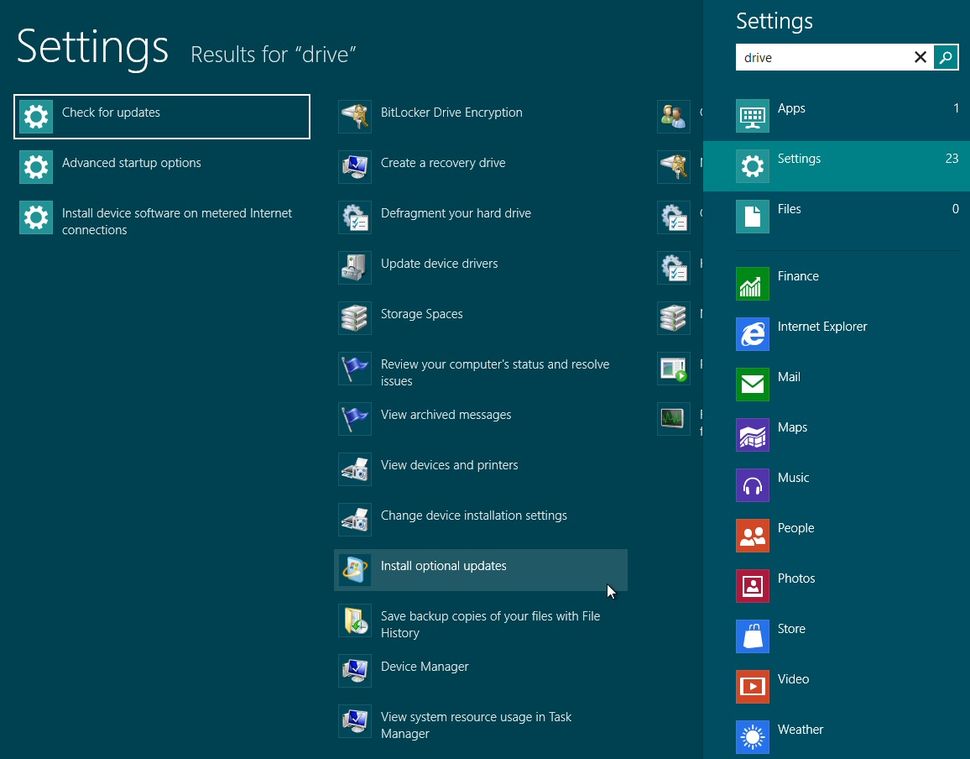970x759 pixels.
Task: Launch Device Manager from results
Action: pyautogui.click(x=424, y=666)
